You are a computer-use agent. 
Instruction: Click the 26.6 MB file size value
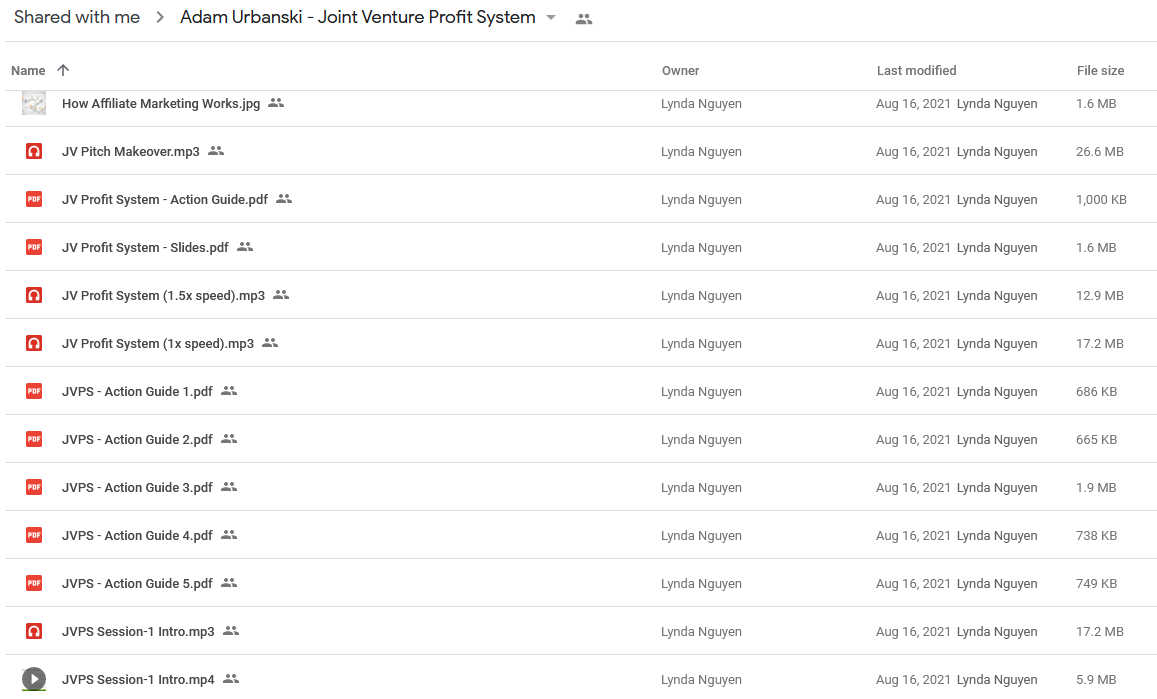point(1099,151)
